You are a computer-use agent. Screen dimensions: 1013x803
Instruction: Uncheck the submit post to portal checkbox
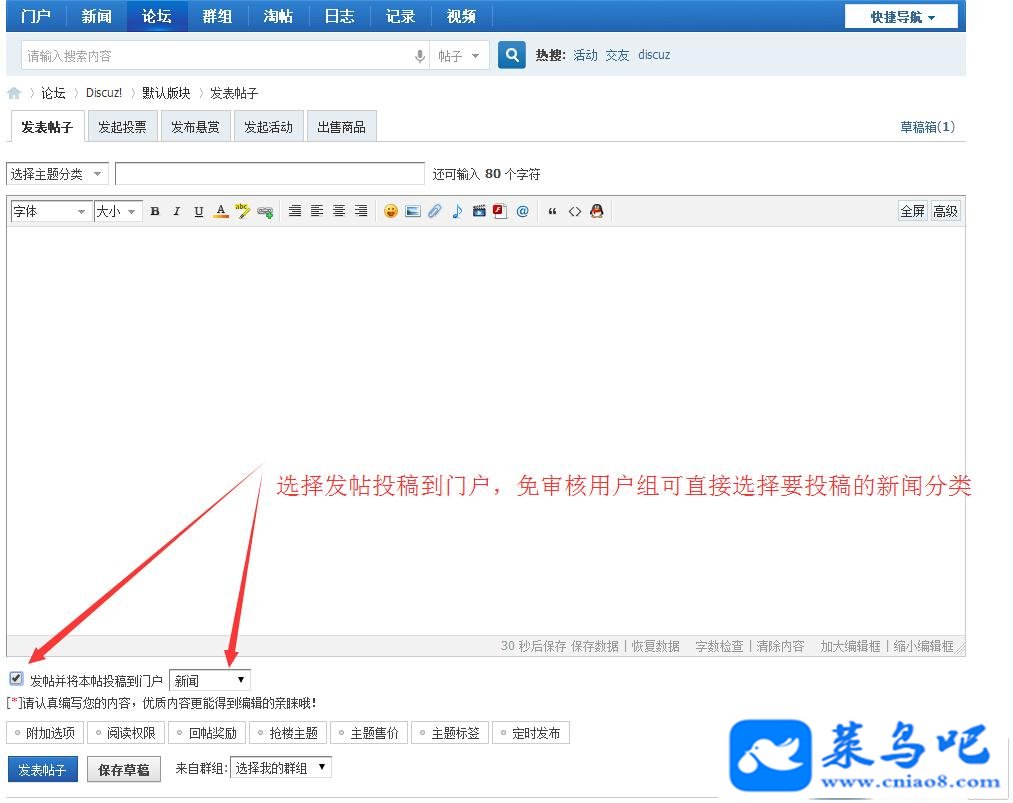point(16,678)
